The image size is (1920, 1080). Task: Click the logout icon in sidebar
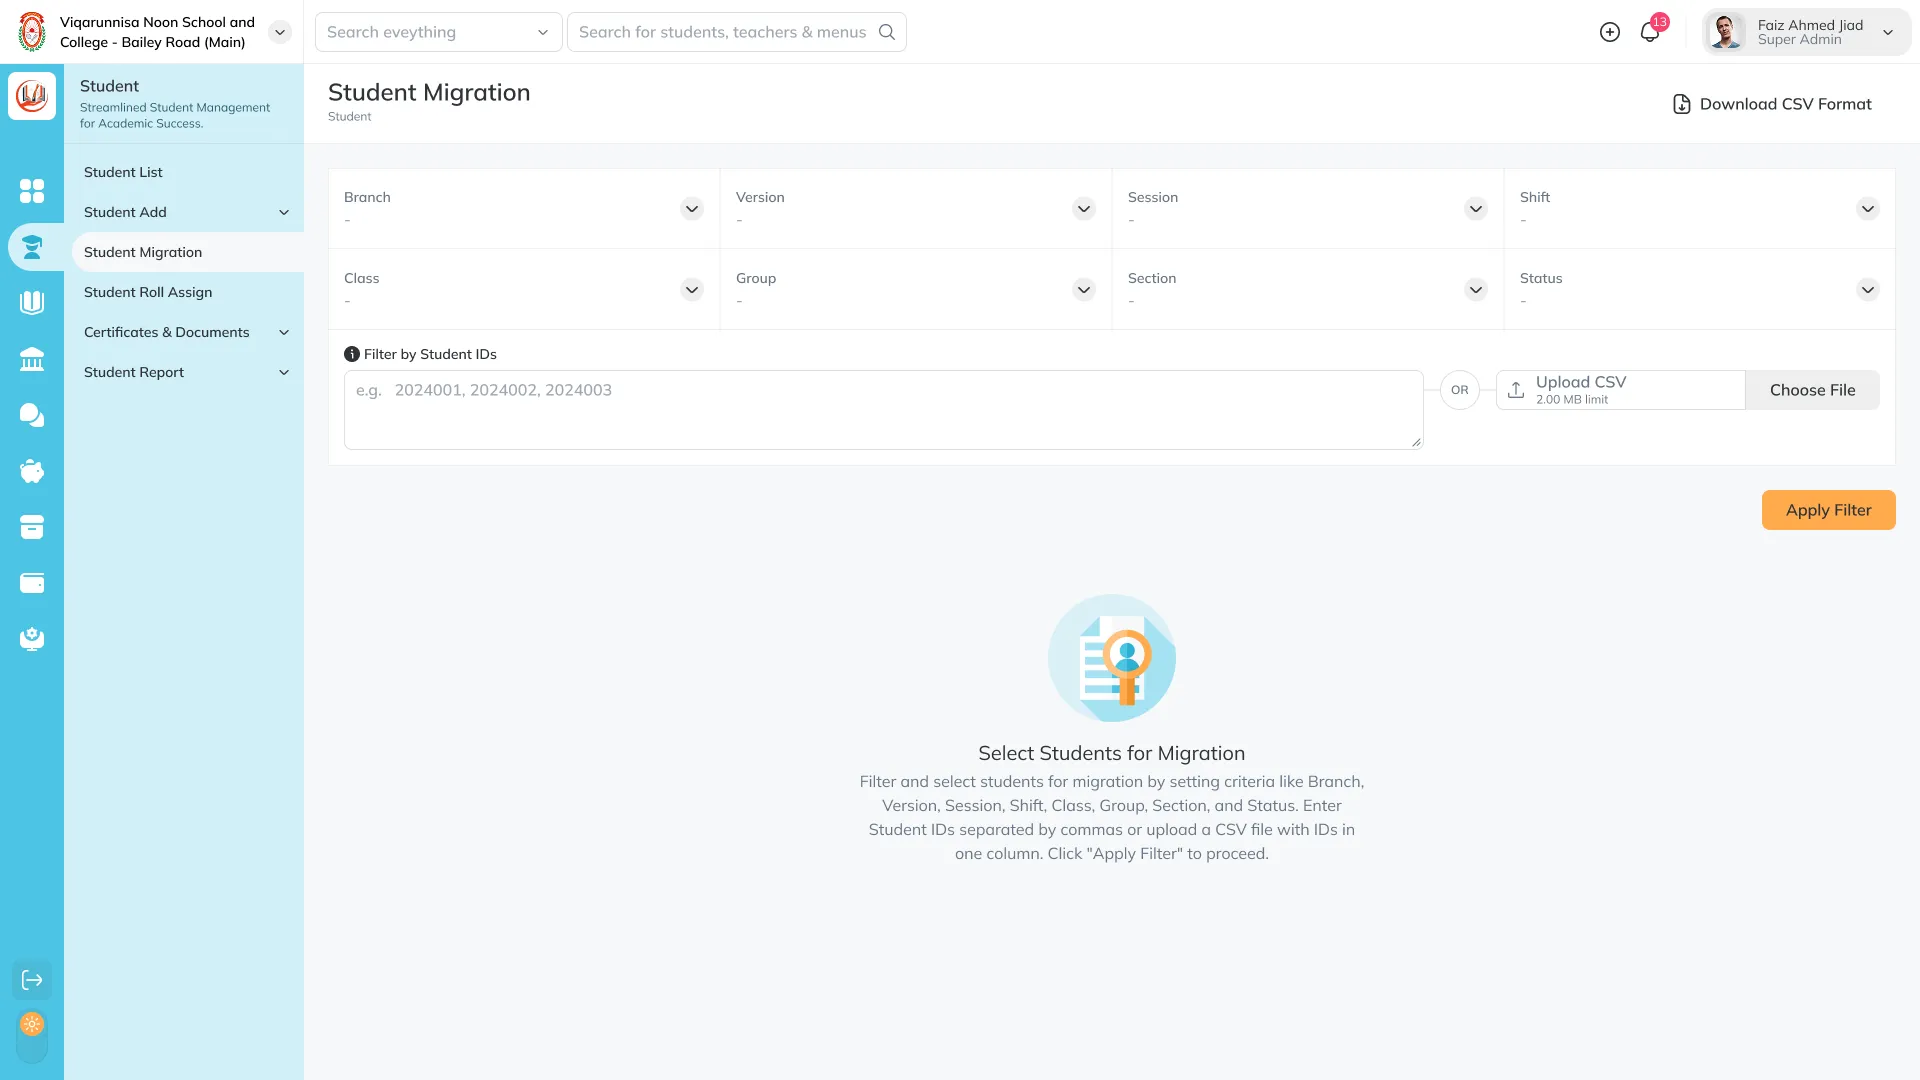[x=32, y=980]
